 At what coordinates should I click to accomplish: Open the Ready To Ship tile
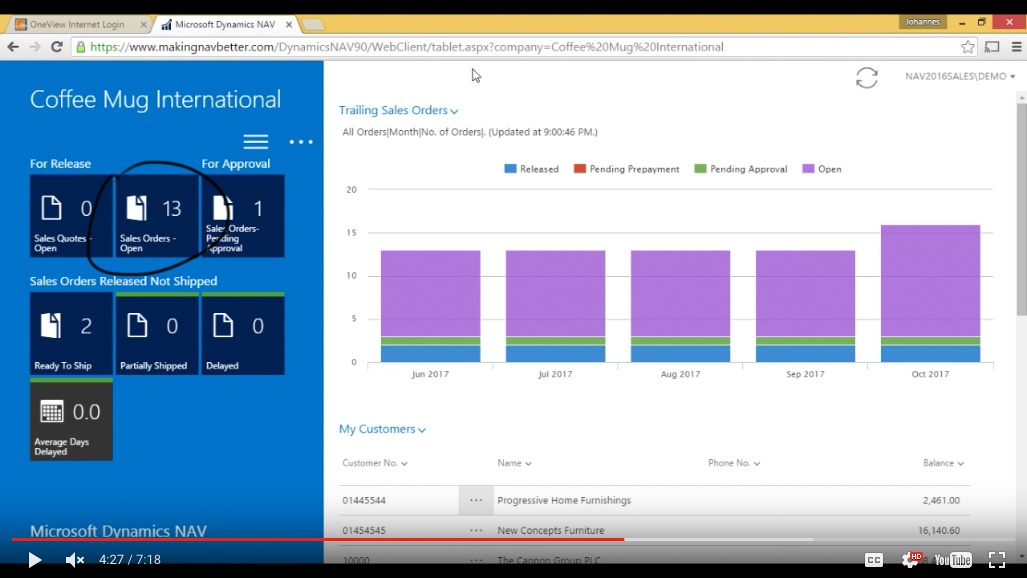tap(71, 334)
